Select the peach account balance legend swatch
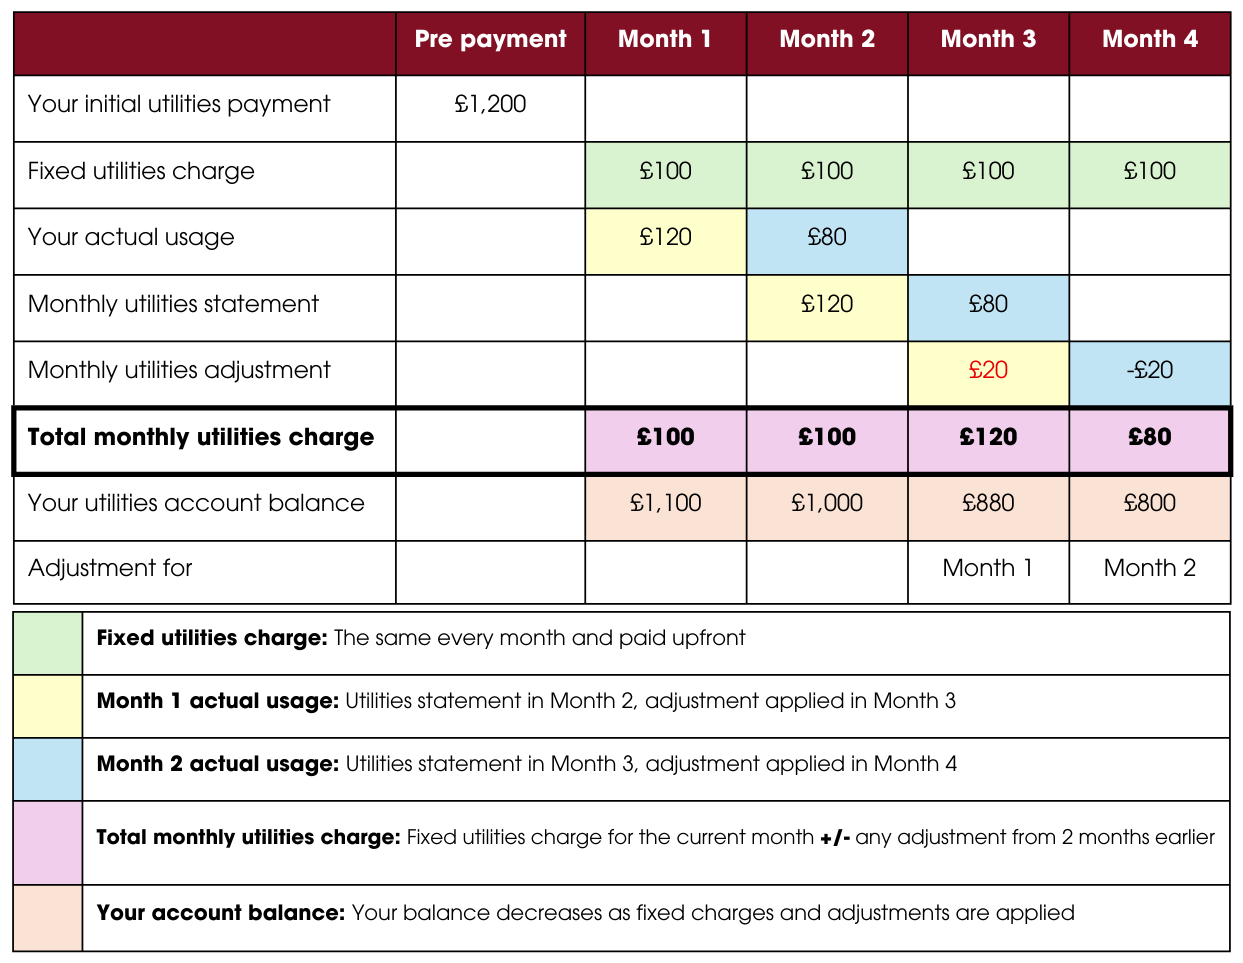Viewport: 1243px width, 963px height. click(48, 917)
